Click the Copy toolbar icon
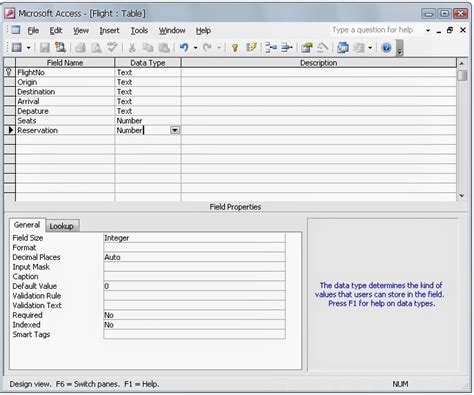 [x=148, y=48]
